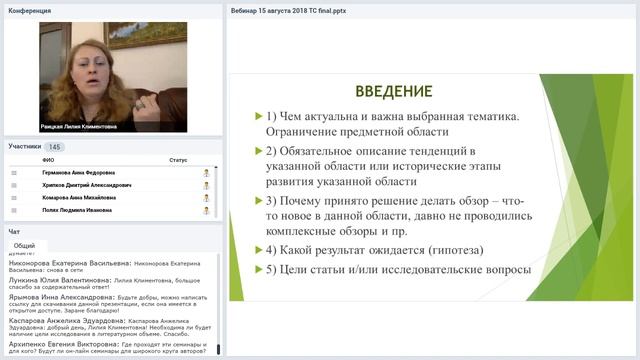Click the gray row marker beside Хрипков Дмитрий Александрович

tap(14, 185)
